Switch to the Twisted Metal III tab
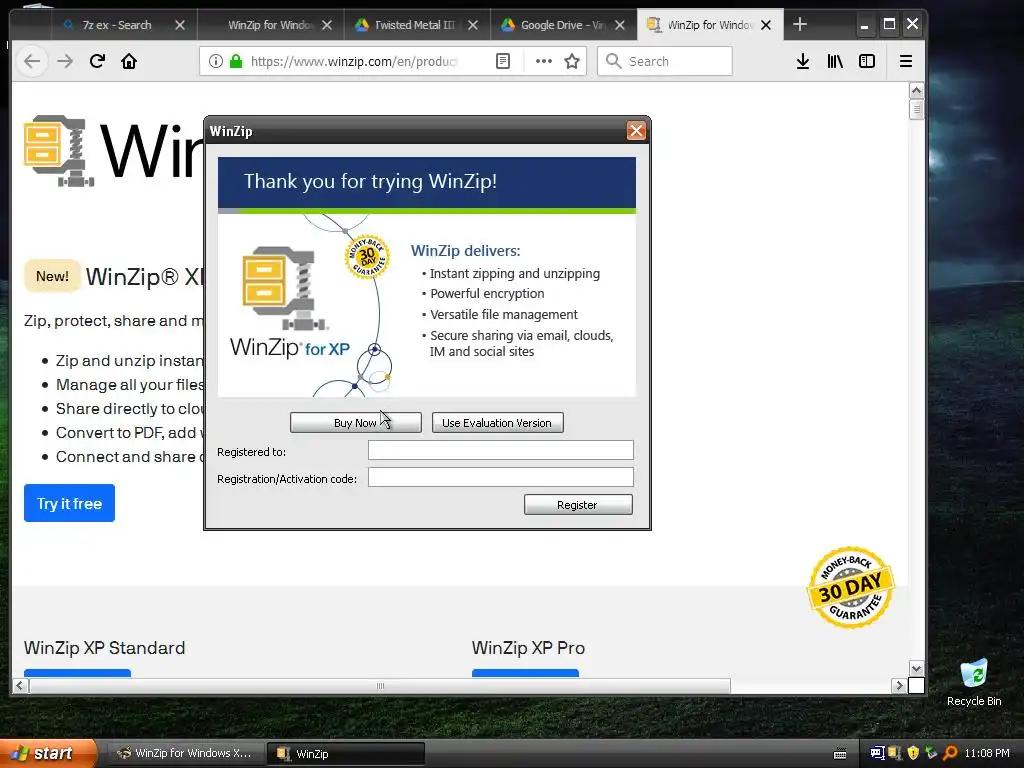The height and width of the screenshot is (768, 1024). (414, 25)
